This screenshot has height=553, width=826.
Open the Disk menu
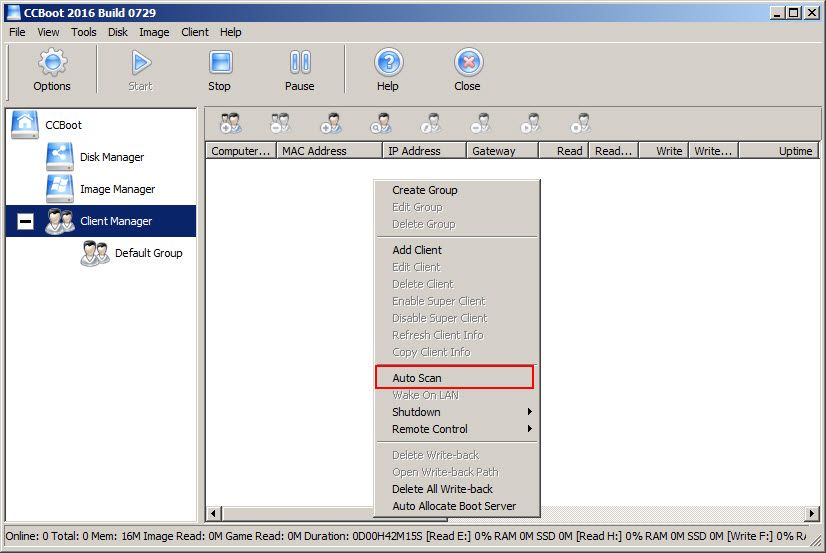[118, 32]
